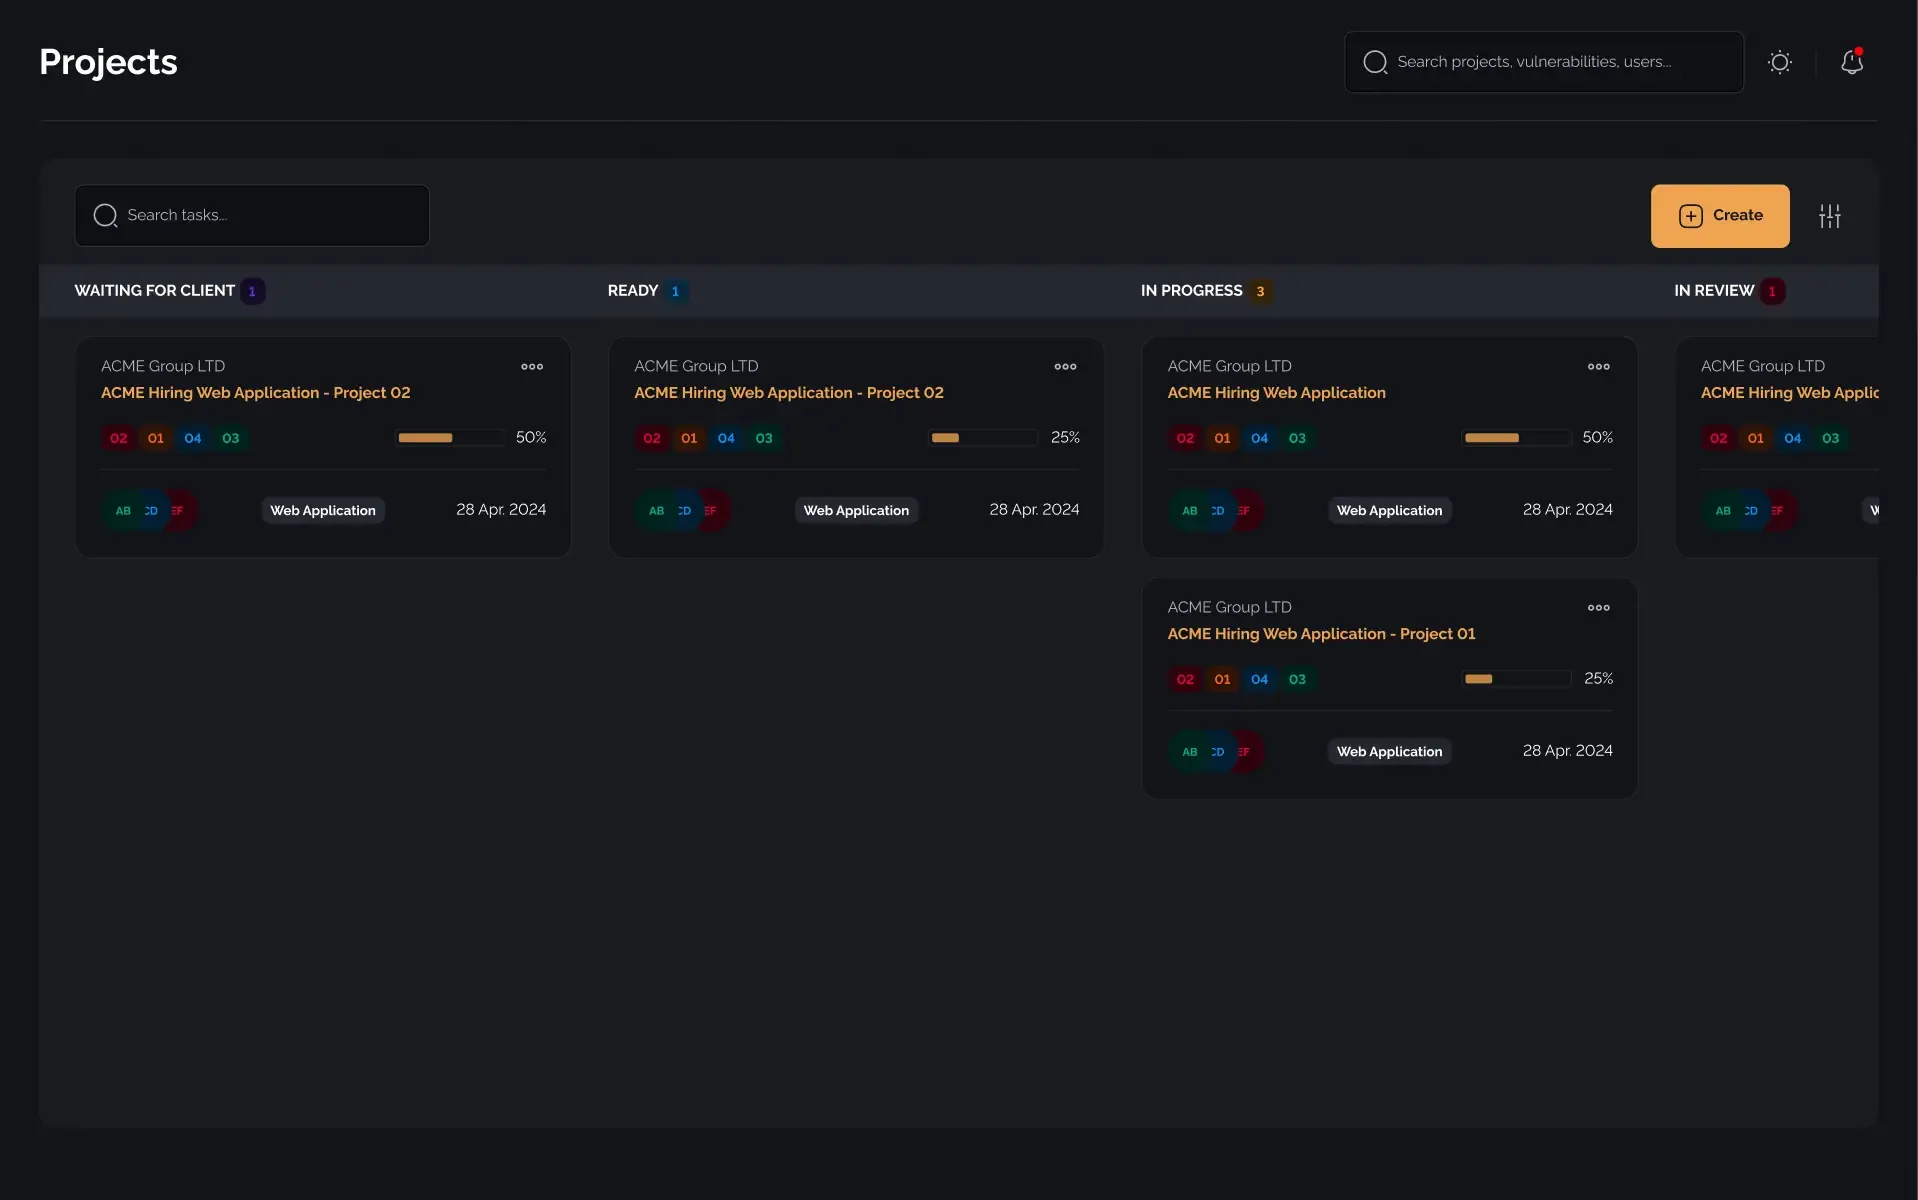Screen dimensions: 1918x1200
Task: Select the Web Application tag on Project 01
Action: 1388,751
